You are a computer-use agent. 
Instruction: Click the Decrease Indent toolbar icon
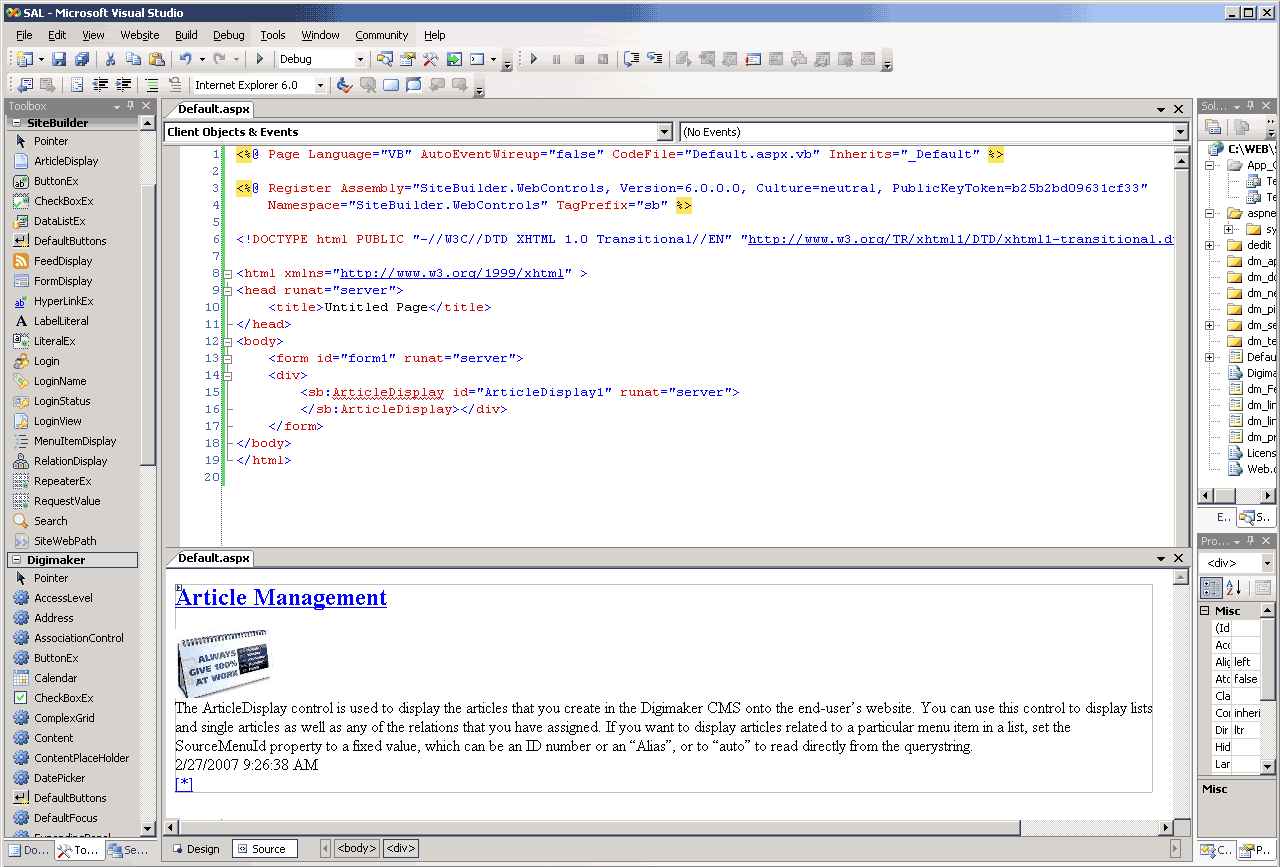(x=100, y=85)
